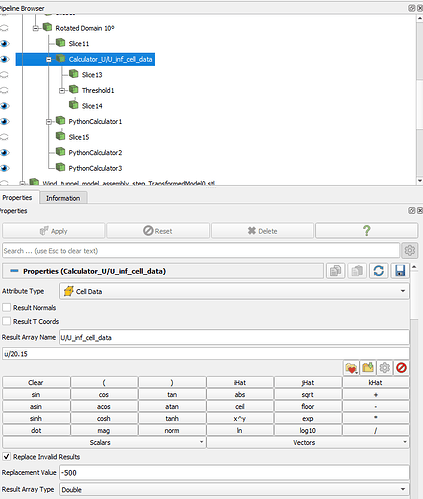The height and width of the screenshot is (499, 423).
Task: Select PythonCalculator2 in the pipeline
Action: (95, 153)
